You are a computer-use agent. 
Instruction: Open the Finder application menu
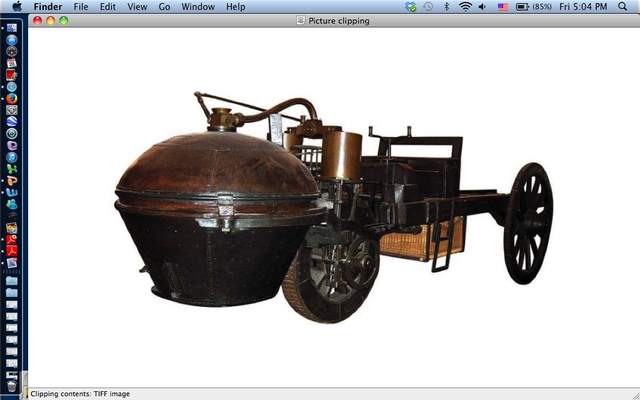point(48,7)
